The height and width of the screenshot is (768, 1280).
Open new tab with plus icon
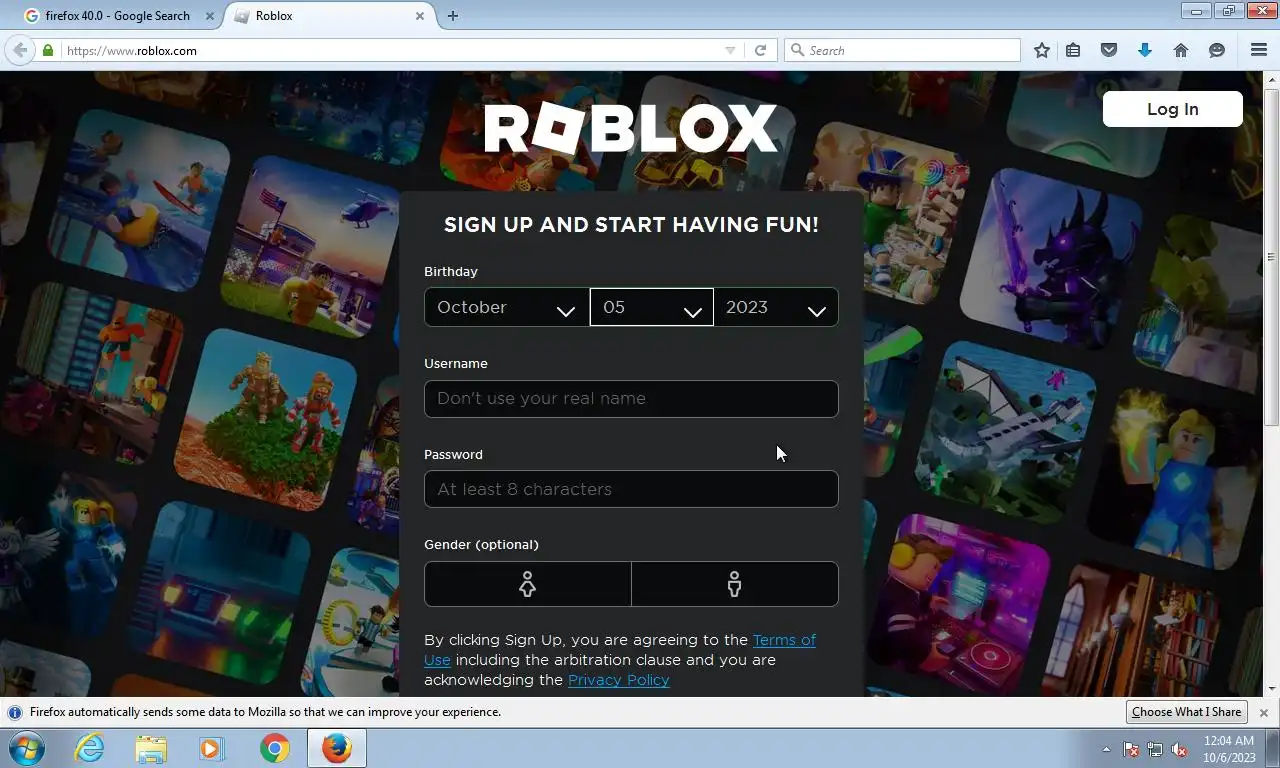click(453, 16)
